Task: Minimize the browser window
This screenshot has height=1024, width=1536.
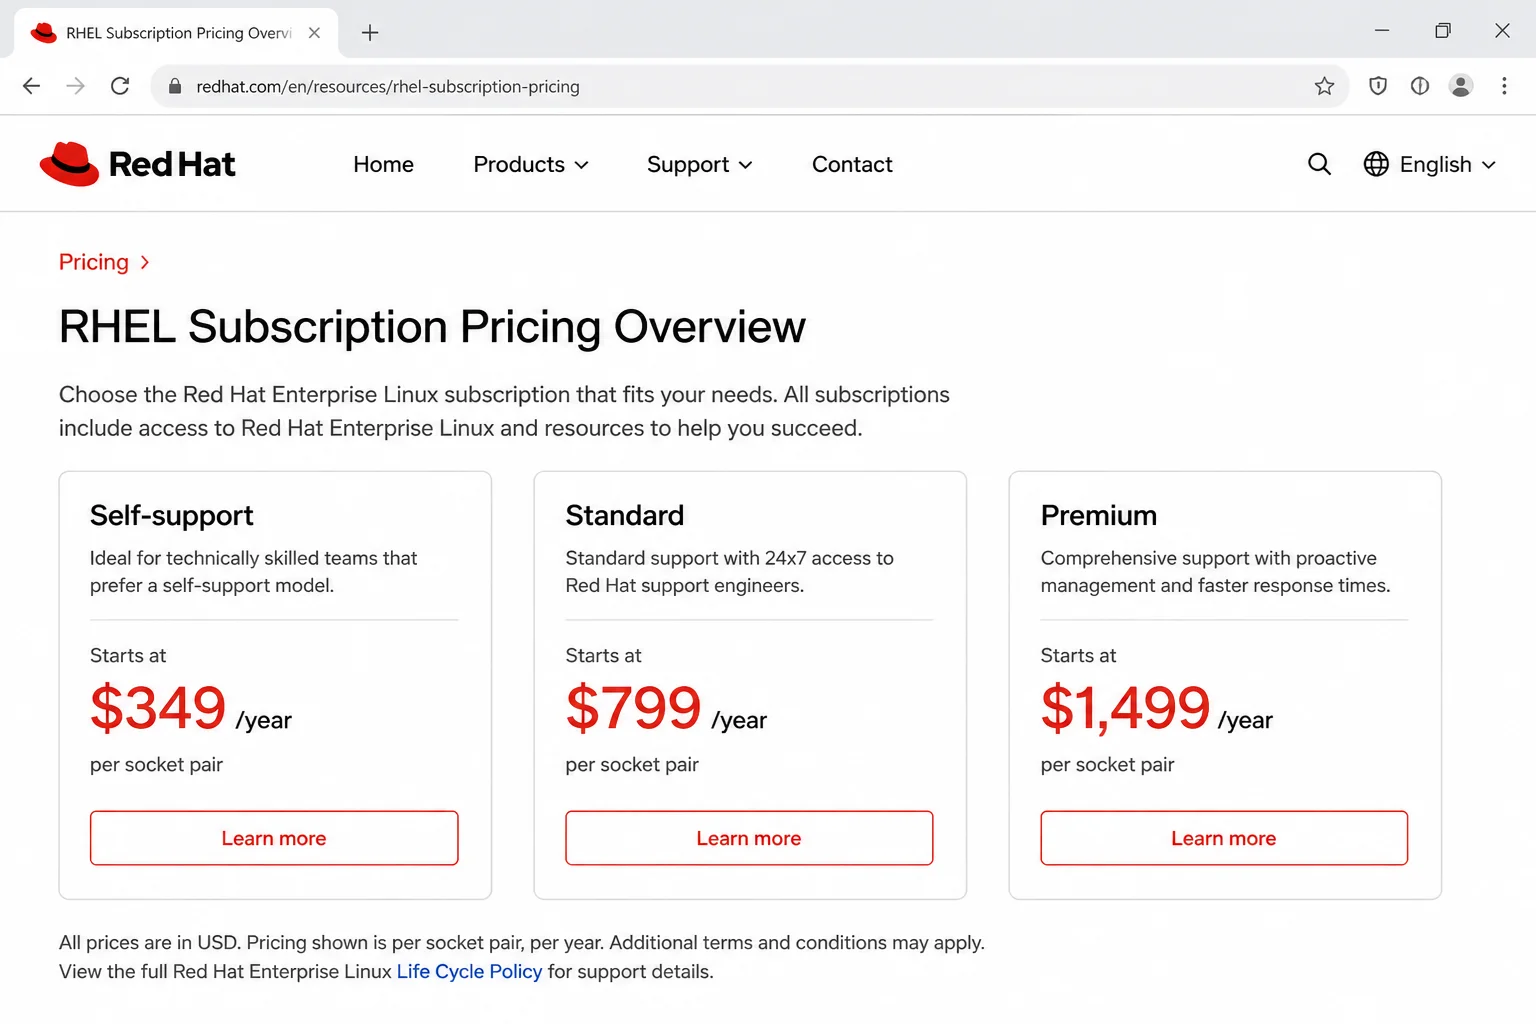Action: pyautogui.click(x=1382, y=31)
